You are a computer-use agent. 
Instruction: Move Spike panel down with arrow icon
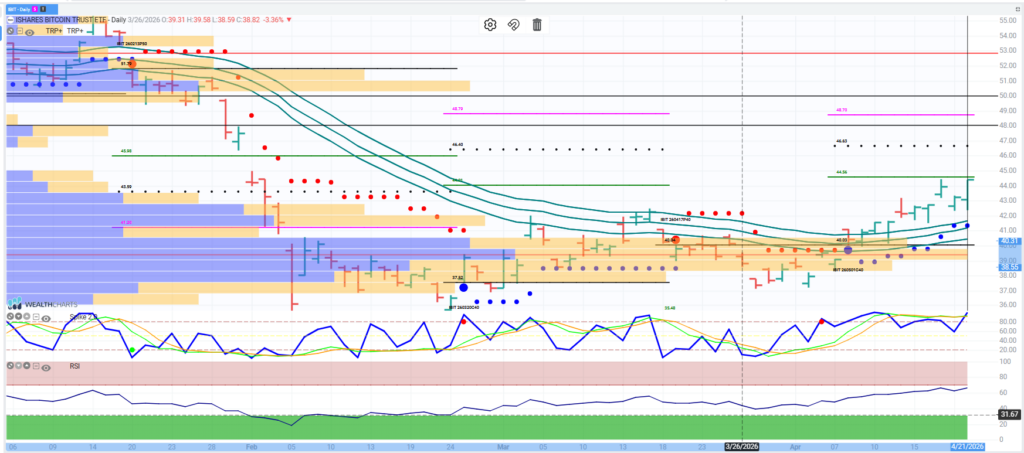20,317
